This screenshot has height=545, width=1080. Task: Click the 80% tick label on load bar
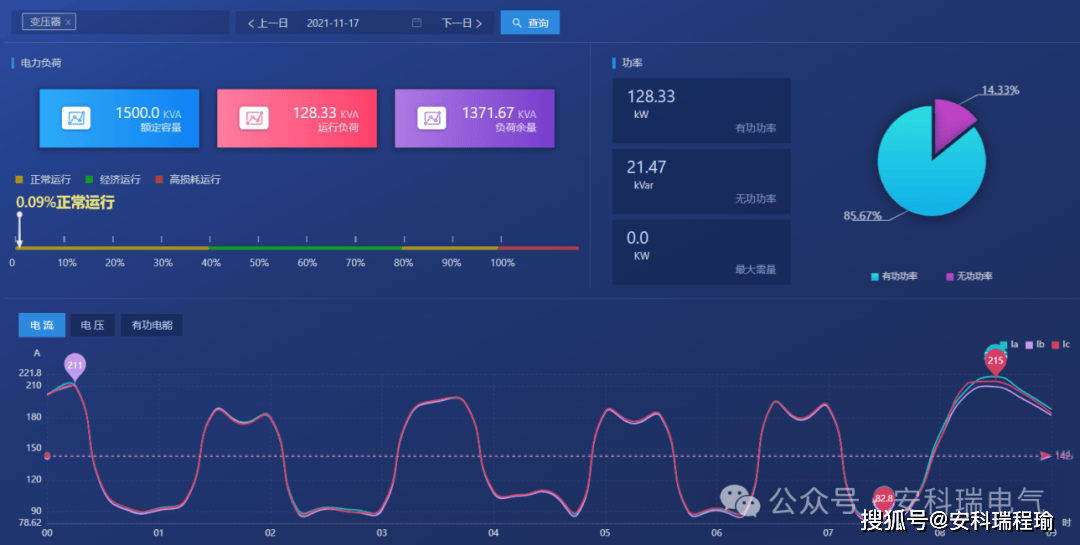coord(403,263)
